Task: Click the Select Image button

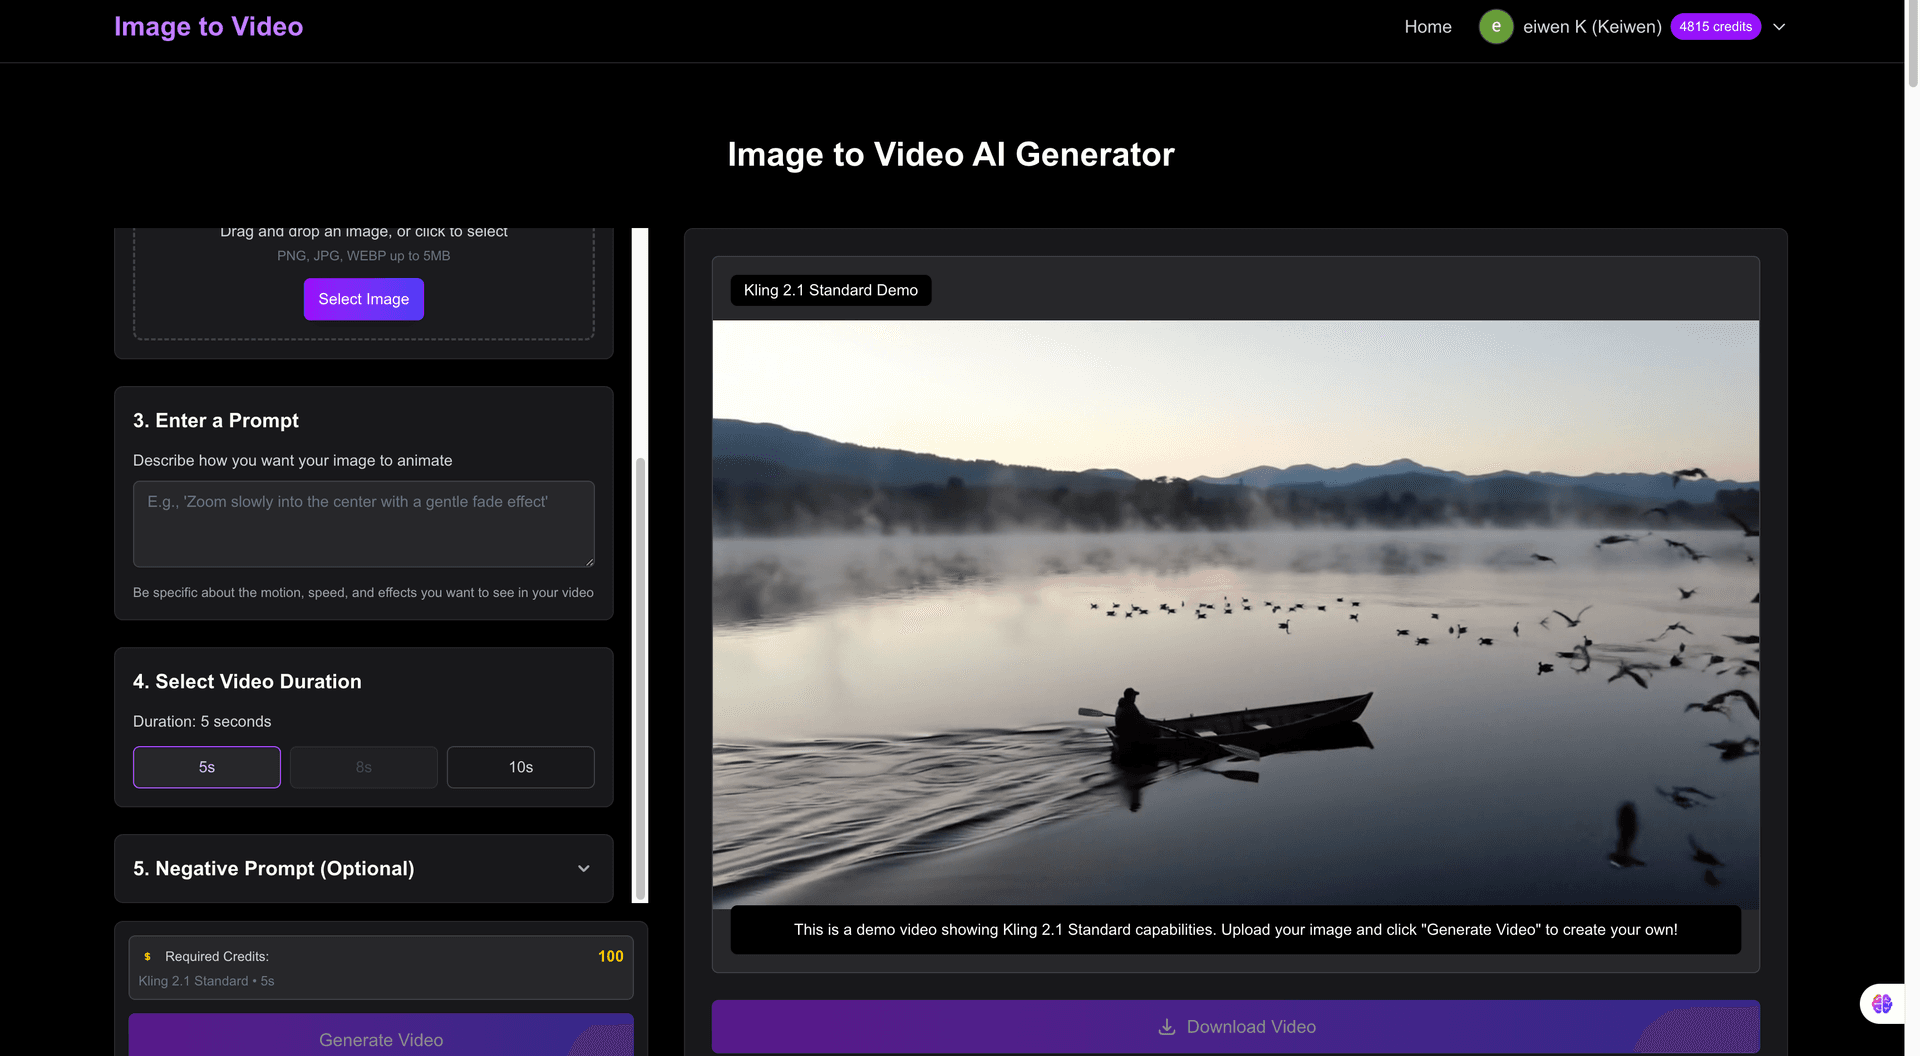Action: coord(363,299)
